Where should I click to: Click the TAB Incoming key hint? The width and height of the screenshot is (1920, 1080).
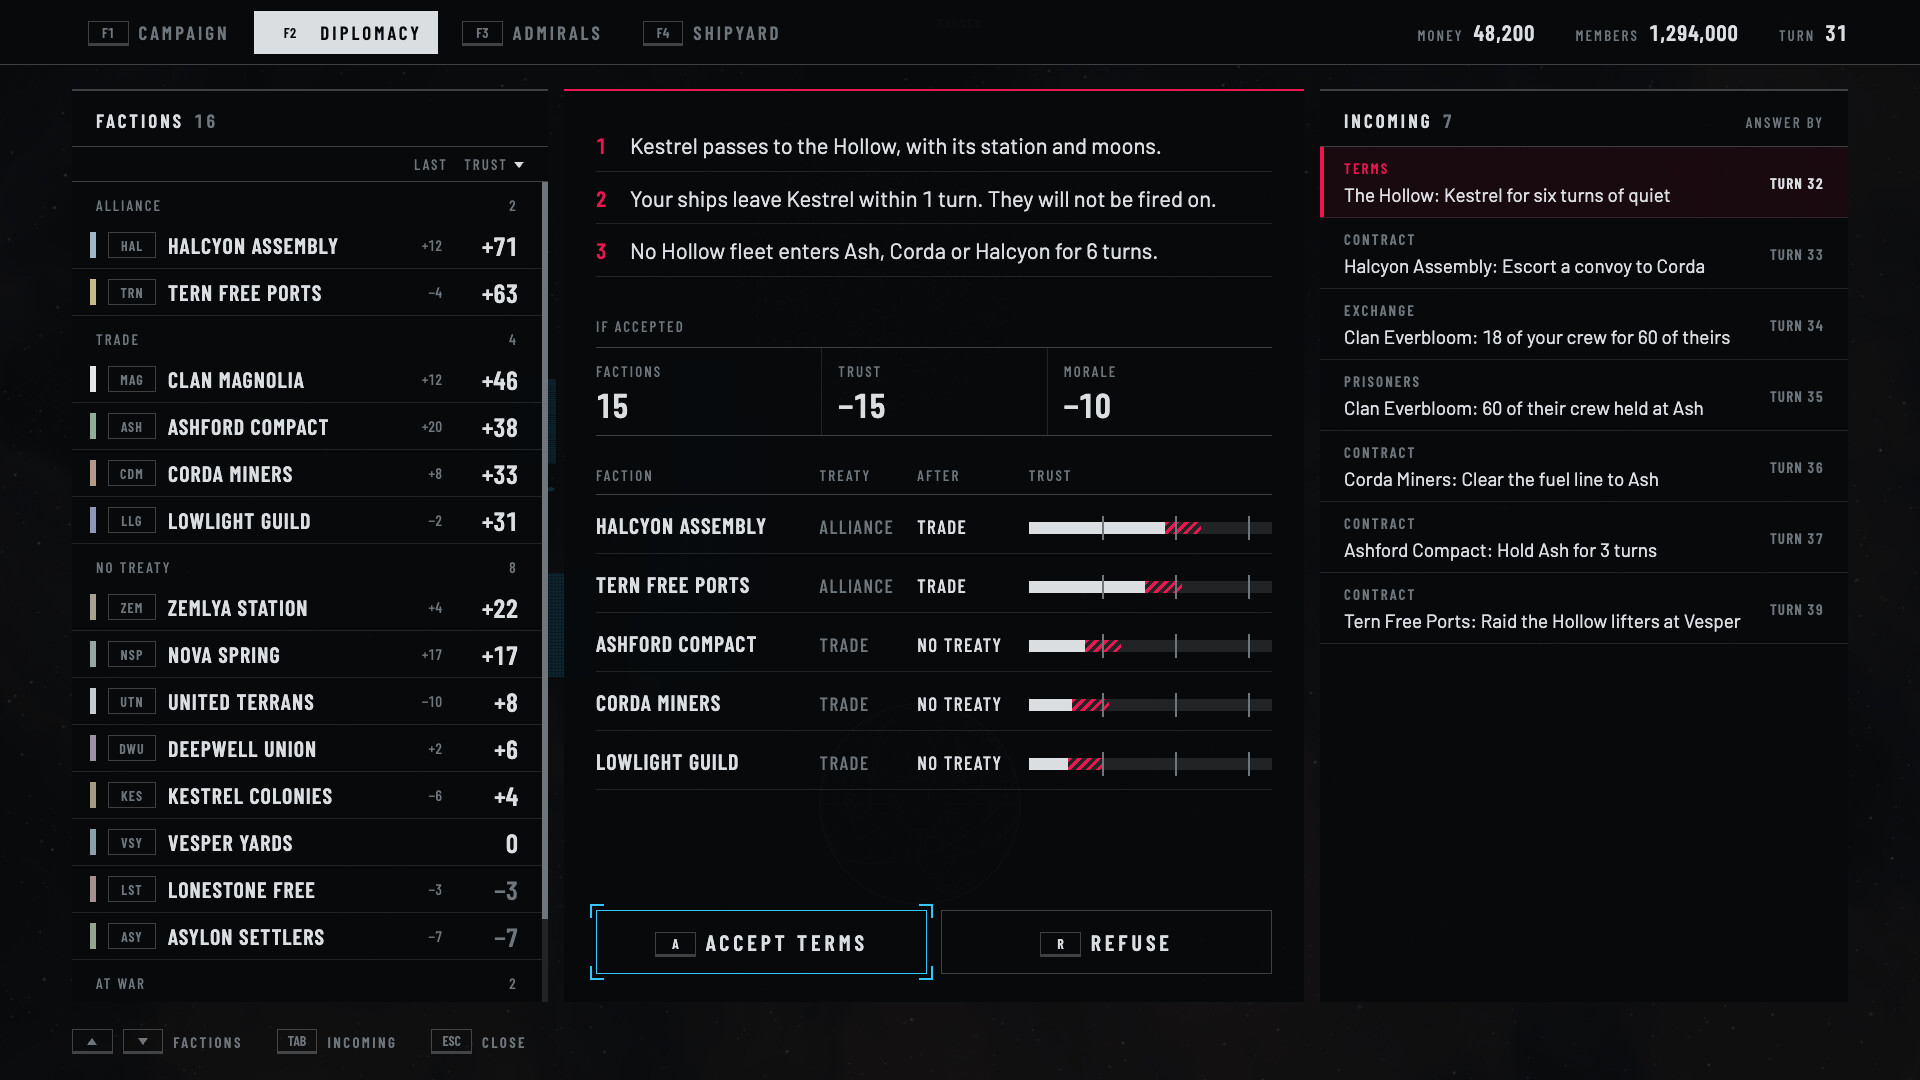[337, 1042]
